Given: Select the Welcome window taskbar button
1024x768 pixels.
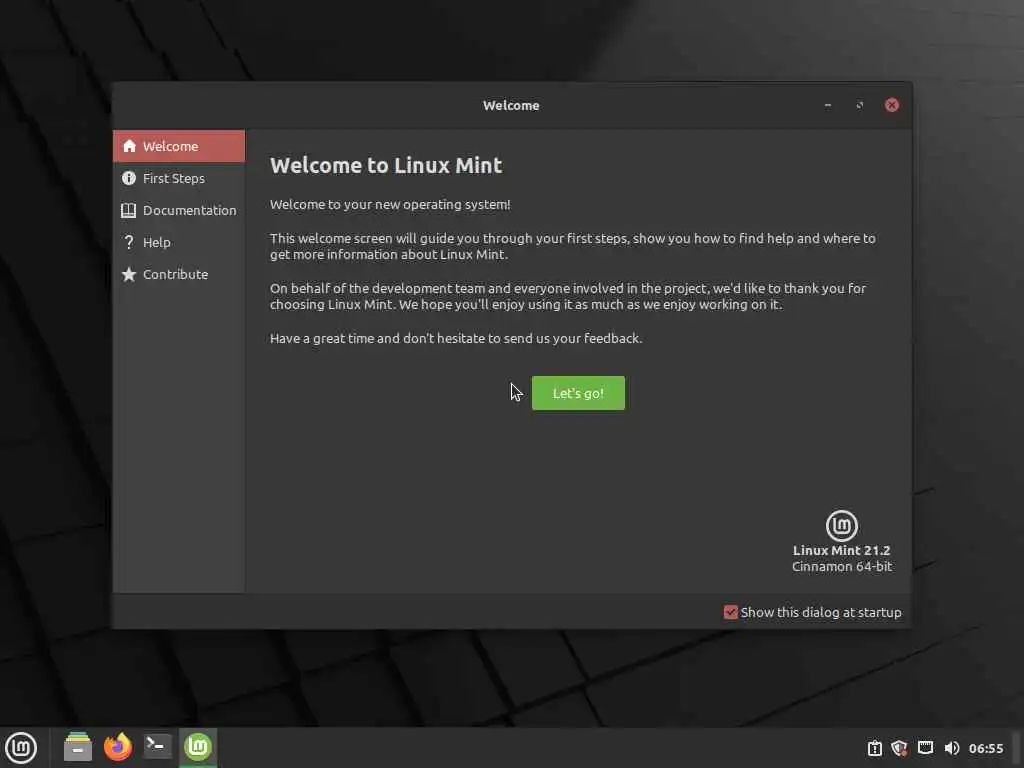Looking at the screenshot, I should (x=198, y=747).
